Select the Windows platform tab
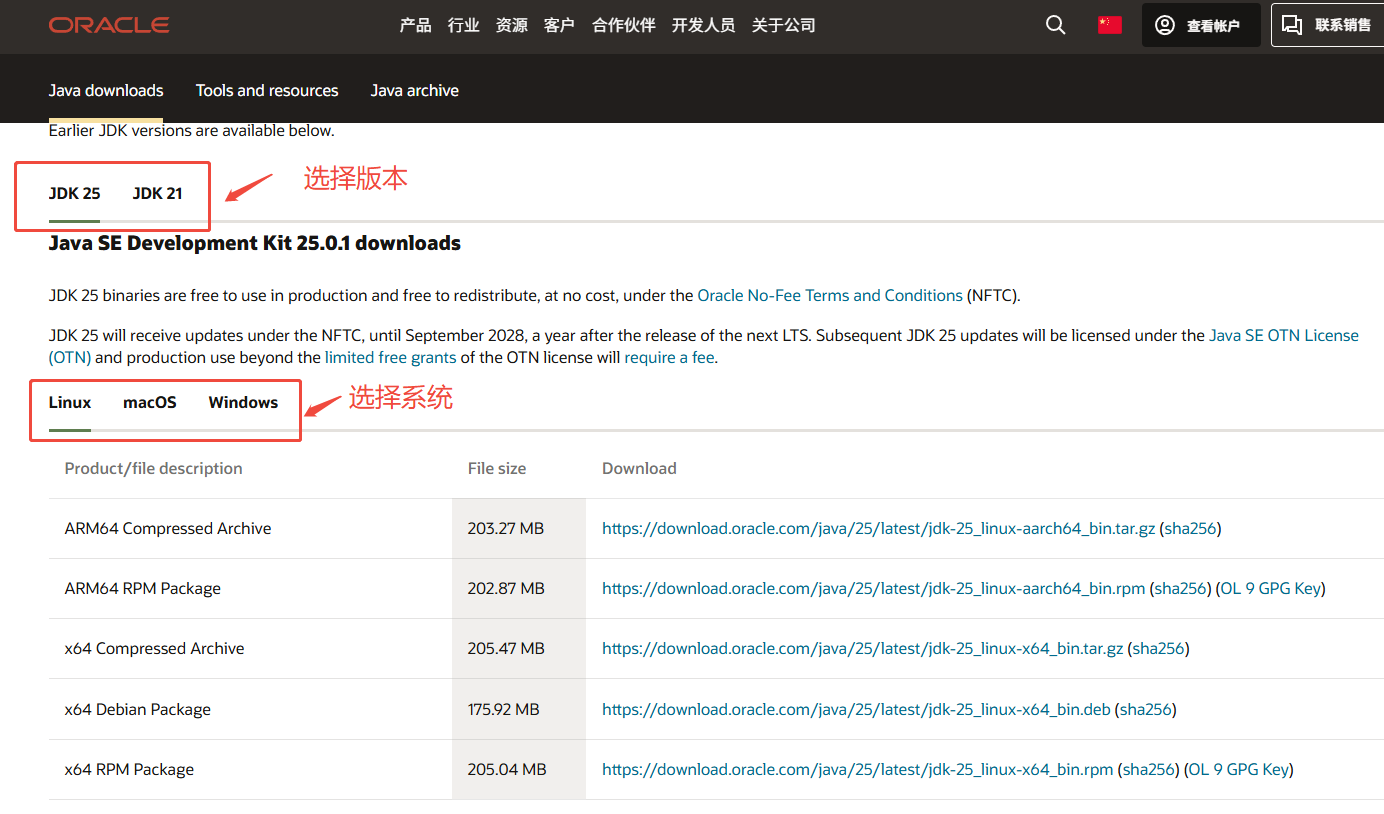The width and height of the screenshot is (1384, 814). pos(243,402)
